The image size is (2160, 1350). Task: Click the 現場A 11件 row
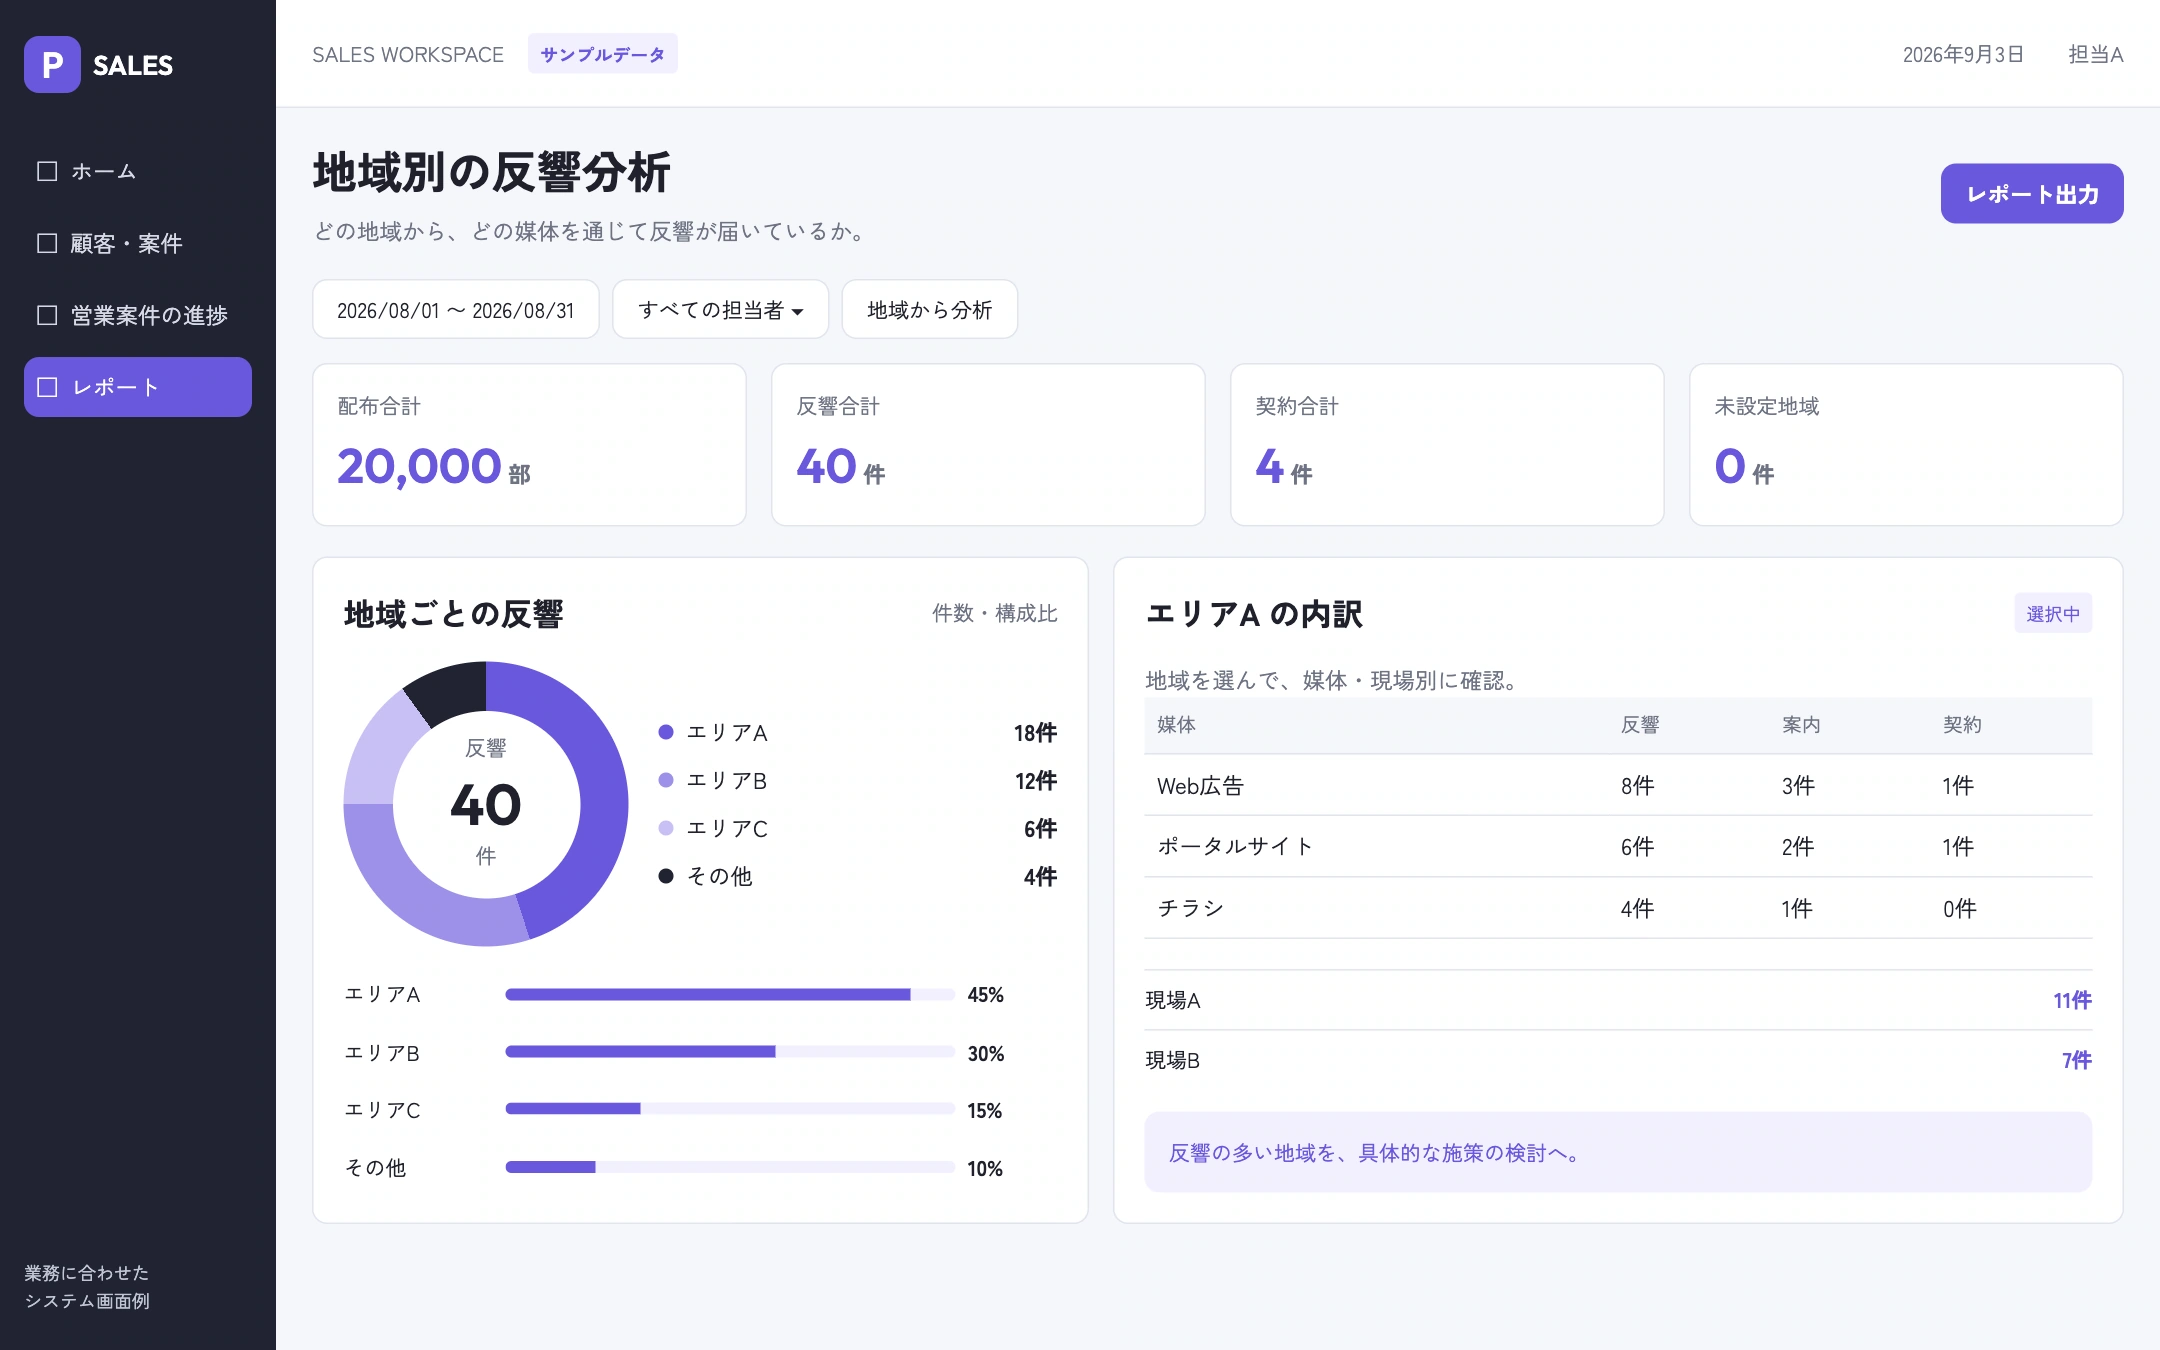(x=1618, y=1000)
